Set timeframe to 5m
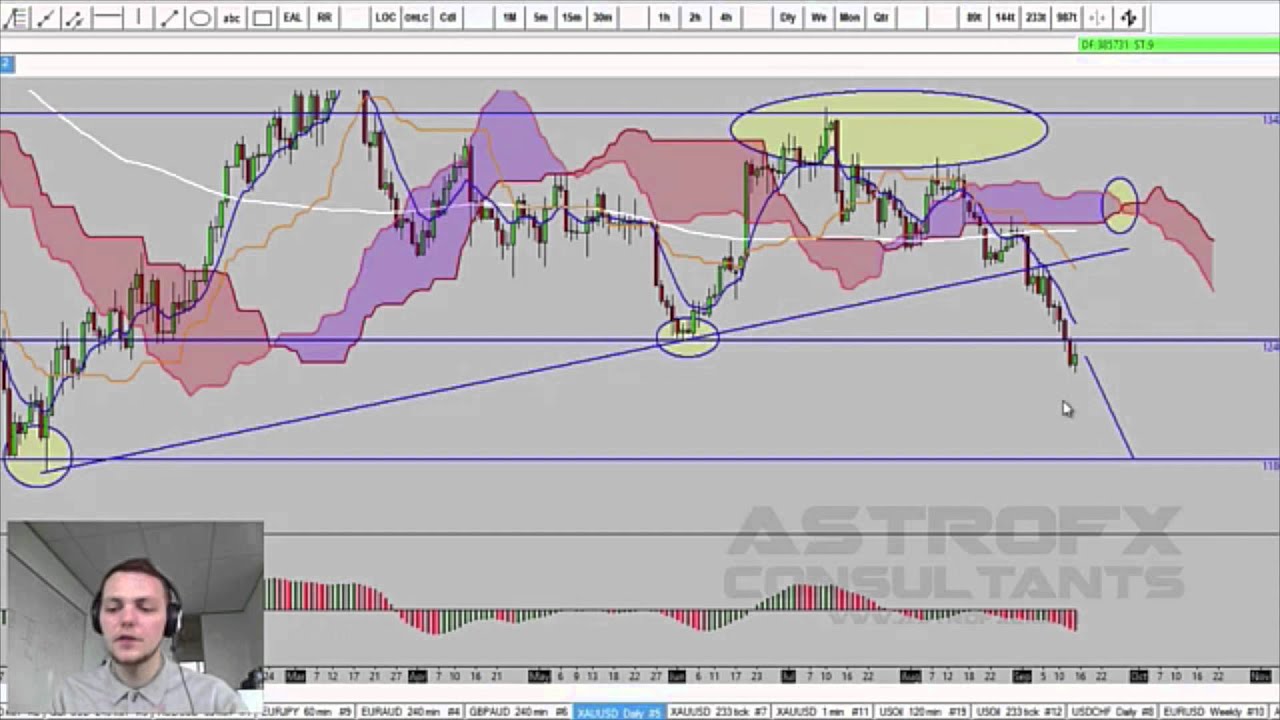The image size is (1280, 720). click(x=540, y=17)
